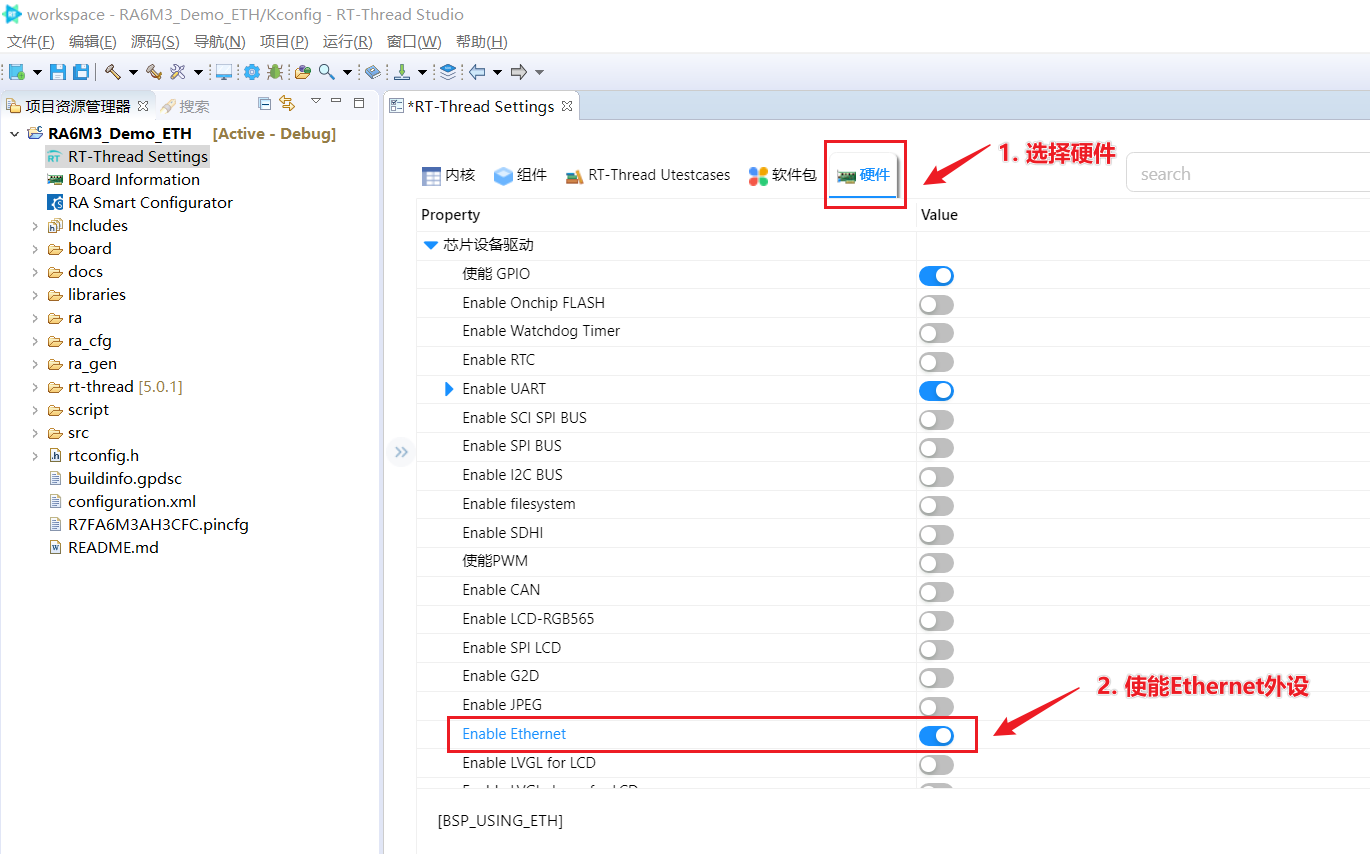Turn off the Enable UART switch

click(x=936, y=390)
